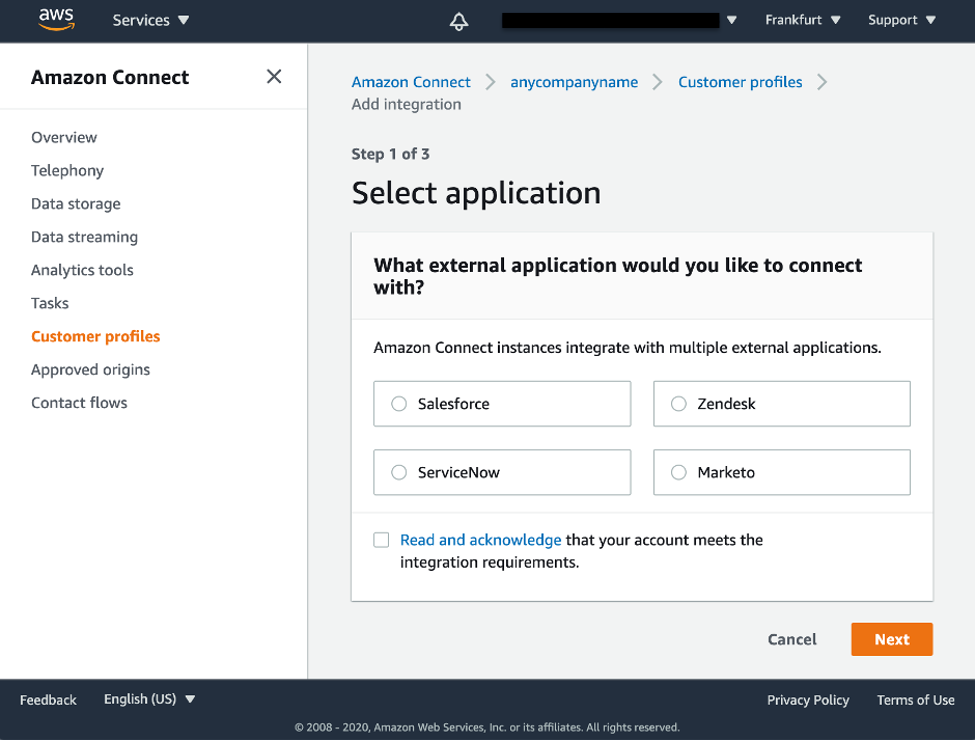977x741 pixels.
Task: Go to anycompanyname breadcrumb link
Action: coord(574,82)
